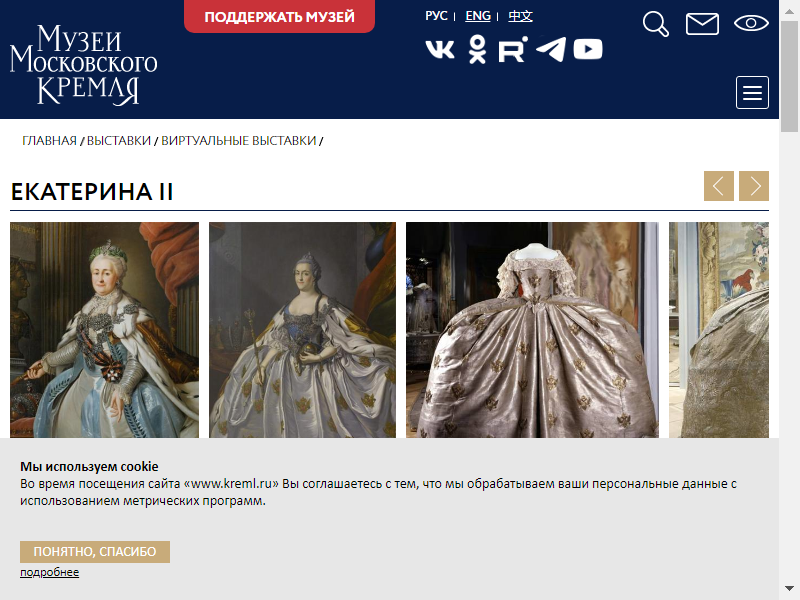Viewport: 800px width, 600px height.
Task: Open the YouTube social icon
Action: click(x=588, y=49)
